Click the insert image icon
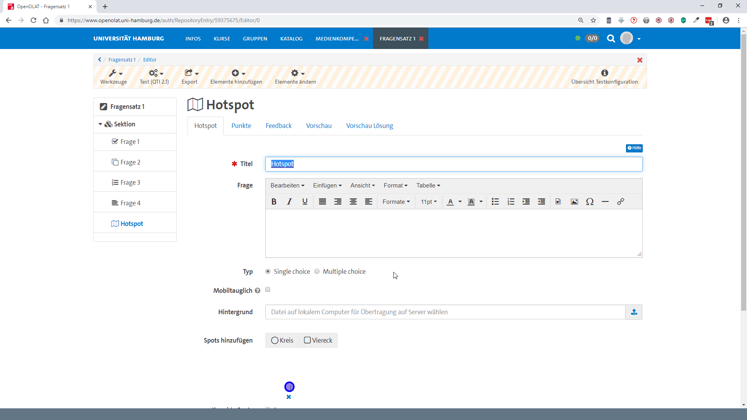Viewport: 747px width, 420px height. (x=574, y=202)
